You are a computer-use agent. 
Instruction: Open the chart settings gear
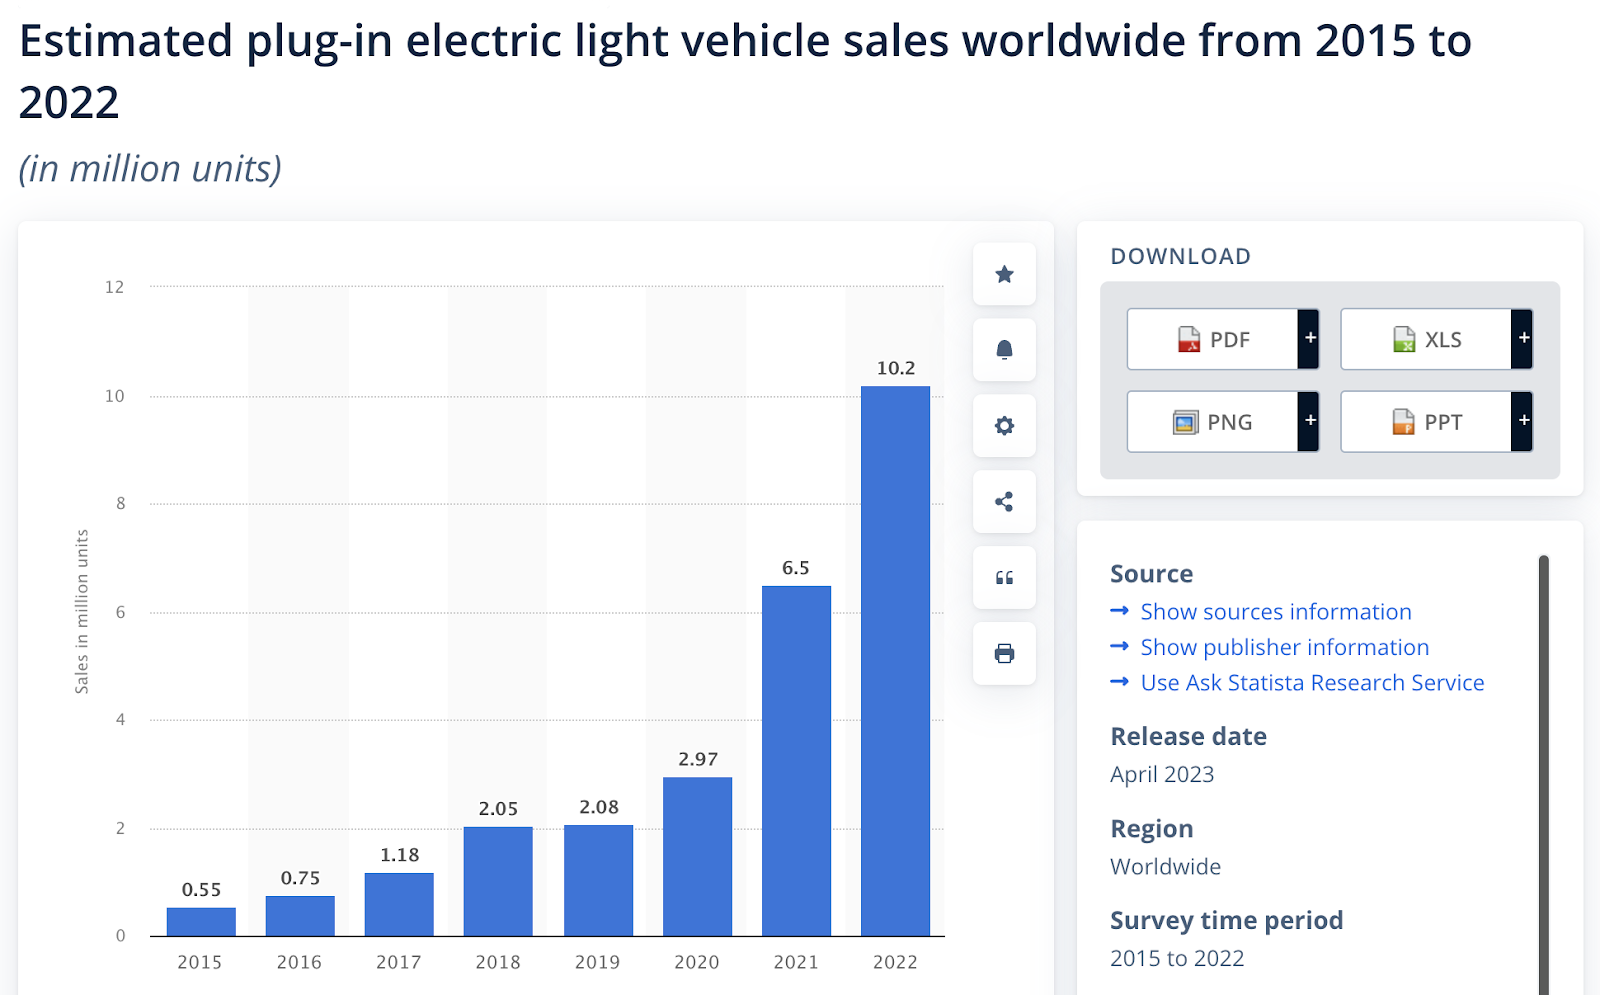point(1004,426)
